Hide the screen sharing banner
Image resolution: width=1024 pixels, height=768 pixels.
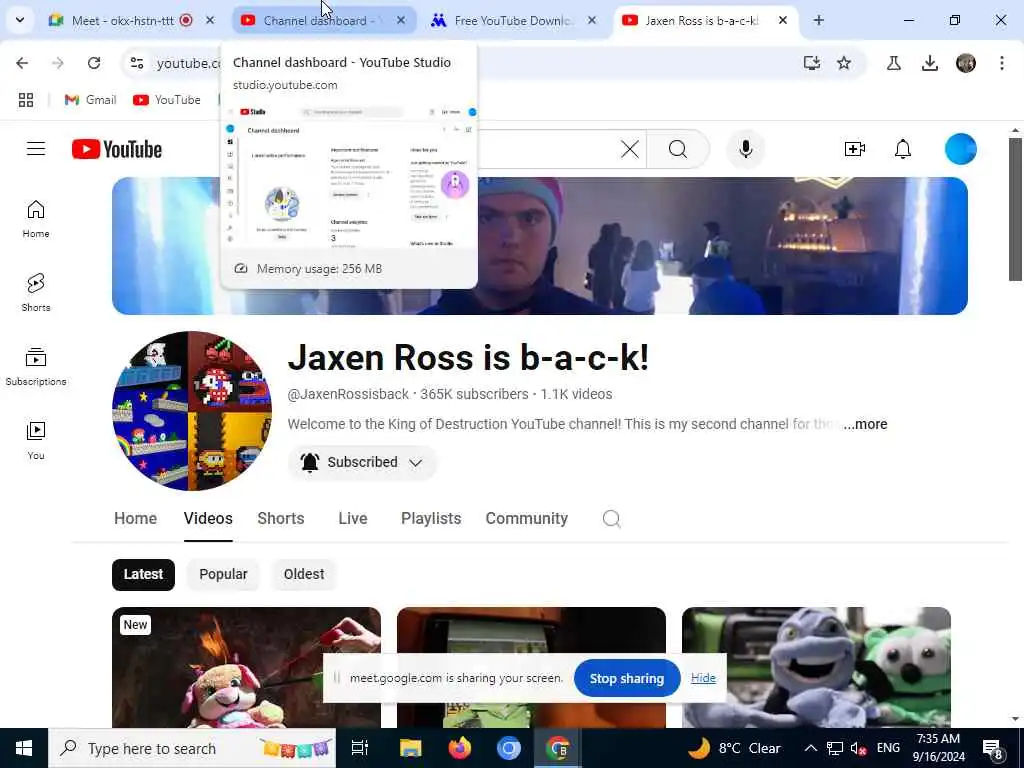(703, 678)
